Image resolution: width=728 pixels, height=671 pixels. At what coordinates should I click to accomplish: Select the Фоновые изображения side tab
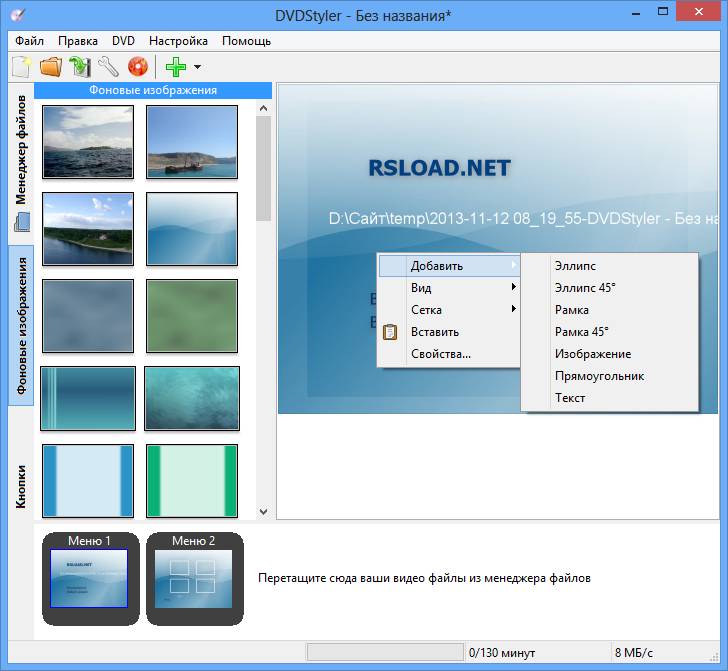21,326
